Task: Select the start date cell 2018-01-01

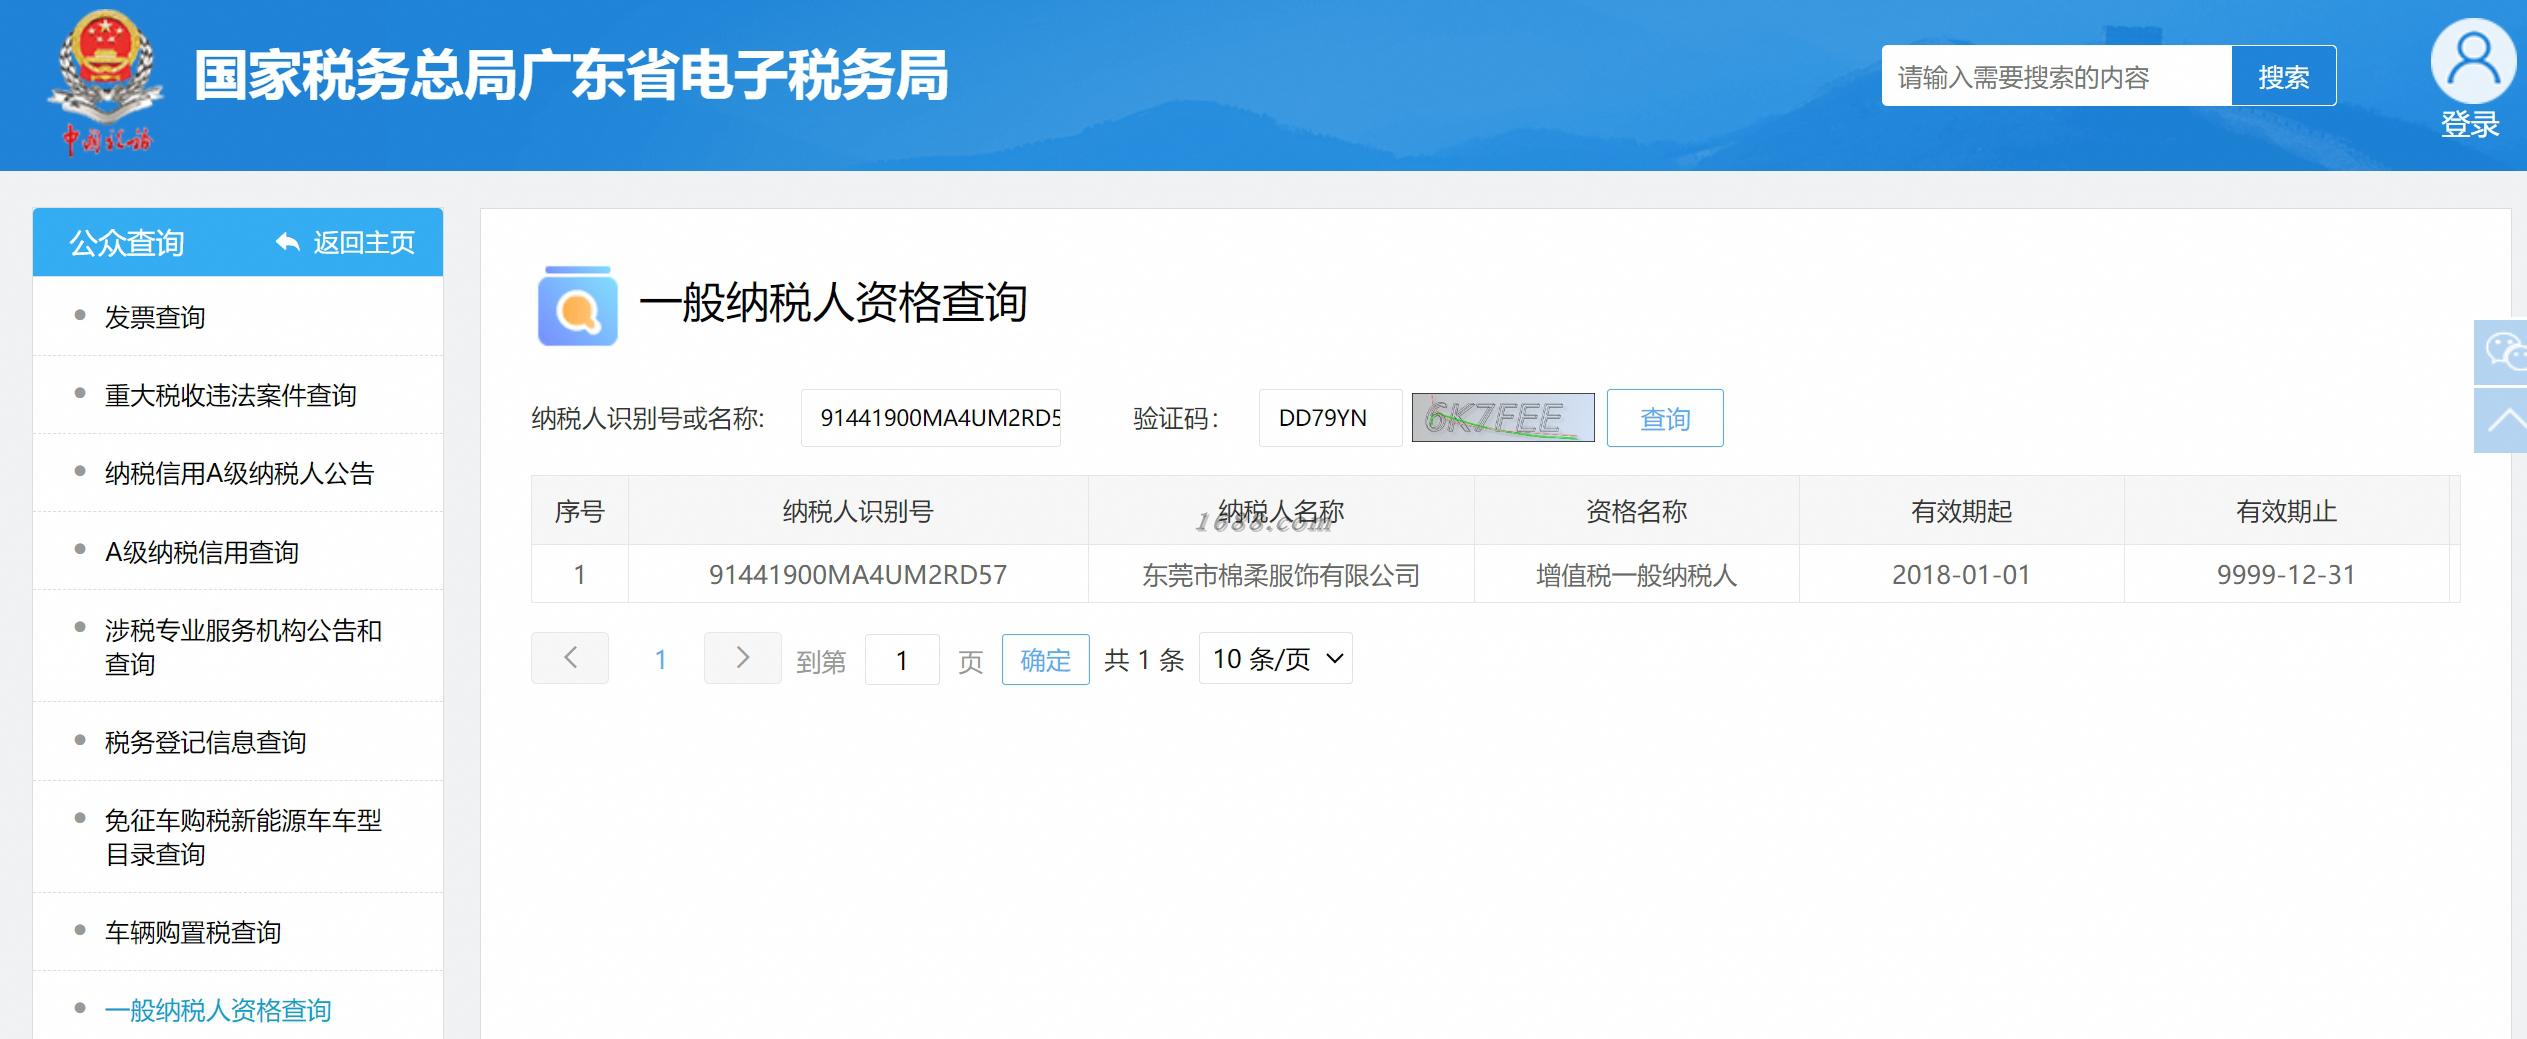Action: [x=1961, y=574]
